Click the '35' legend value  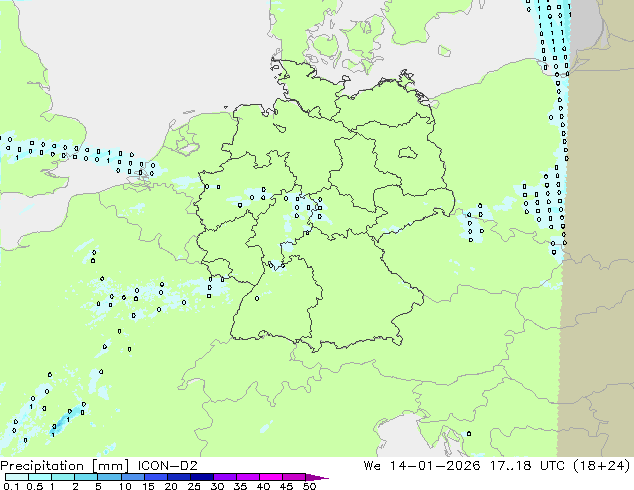click(240, 486)
